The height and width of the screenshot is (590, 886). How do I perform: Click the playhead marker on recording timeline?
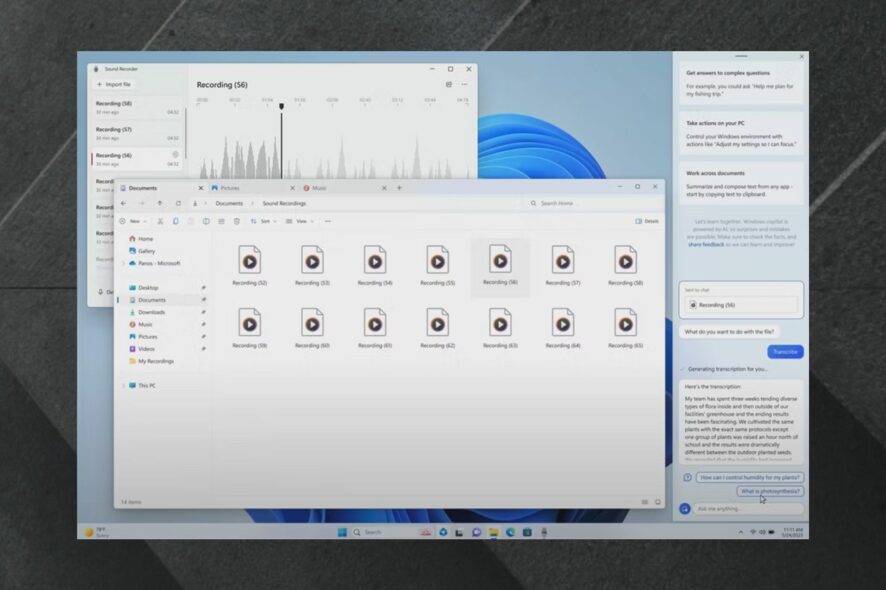281,106
